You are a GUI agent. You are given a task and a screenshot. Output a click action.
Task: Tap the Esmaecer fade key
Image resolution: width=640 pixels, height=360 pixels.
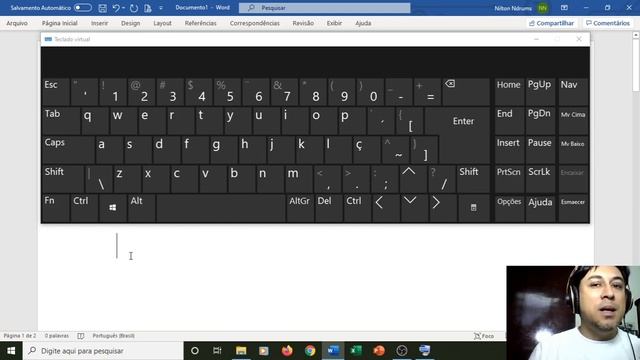tap(573, 208)
